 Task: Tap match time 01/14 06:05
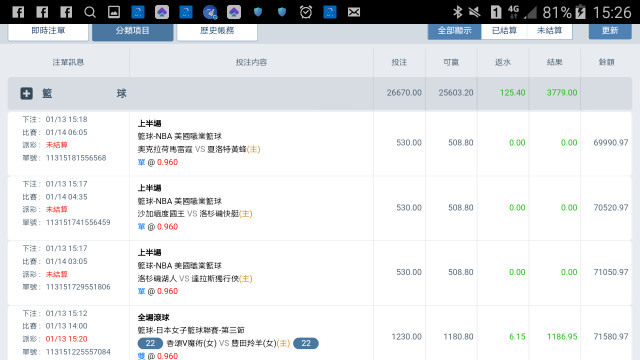[x=66, y=132]
